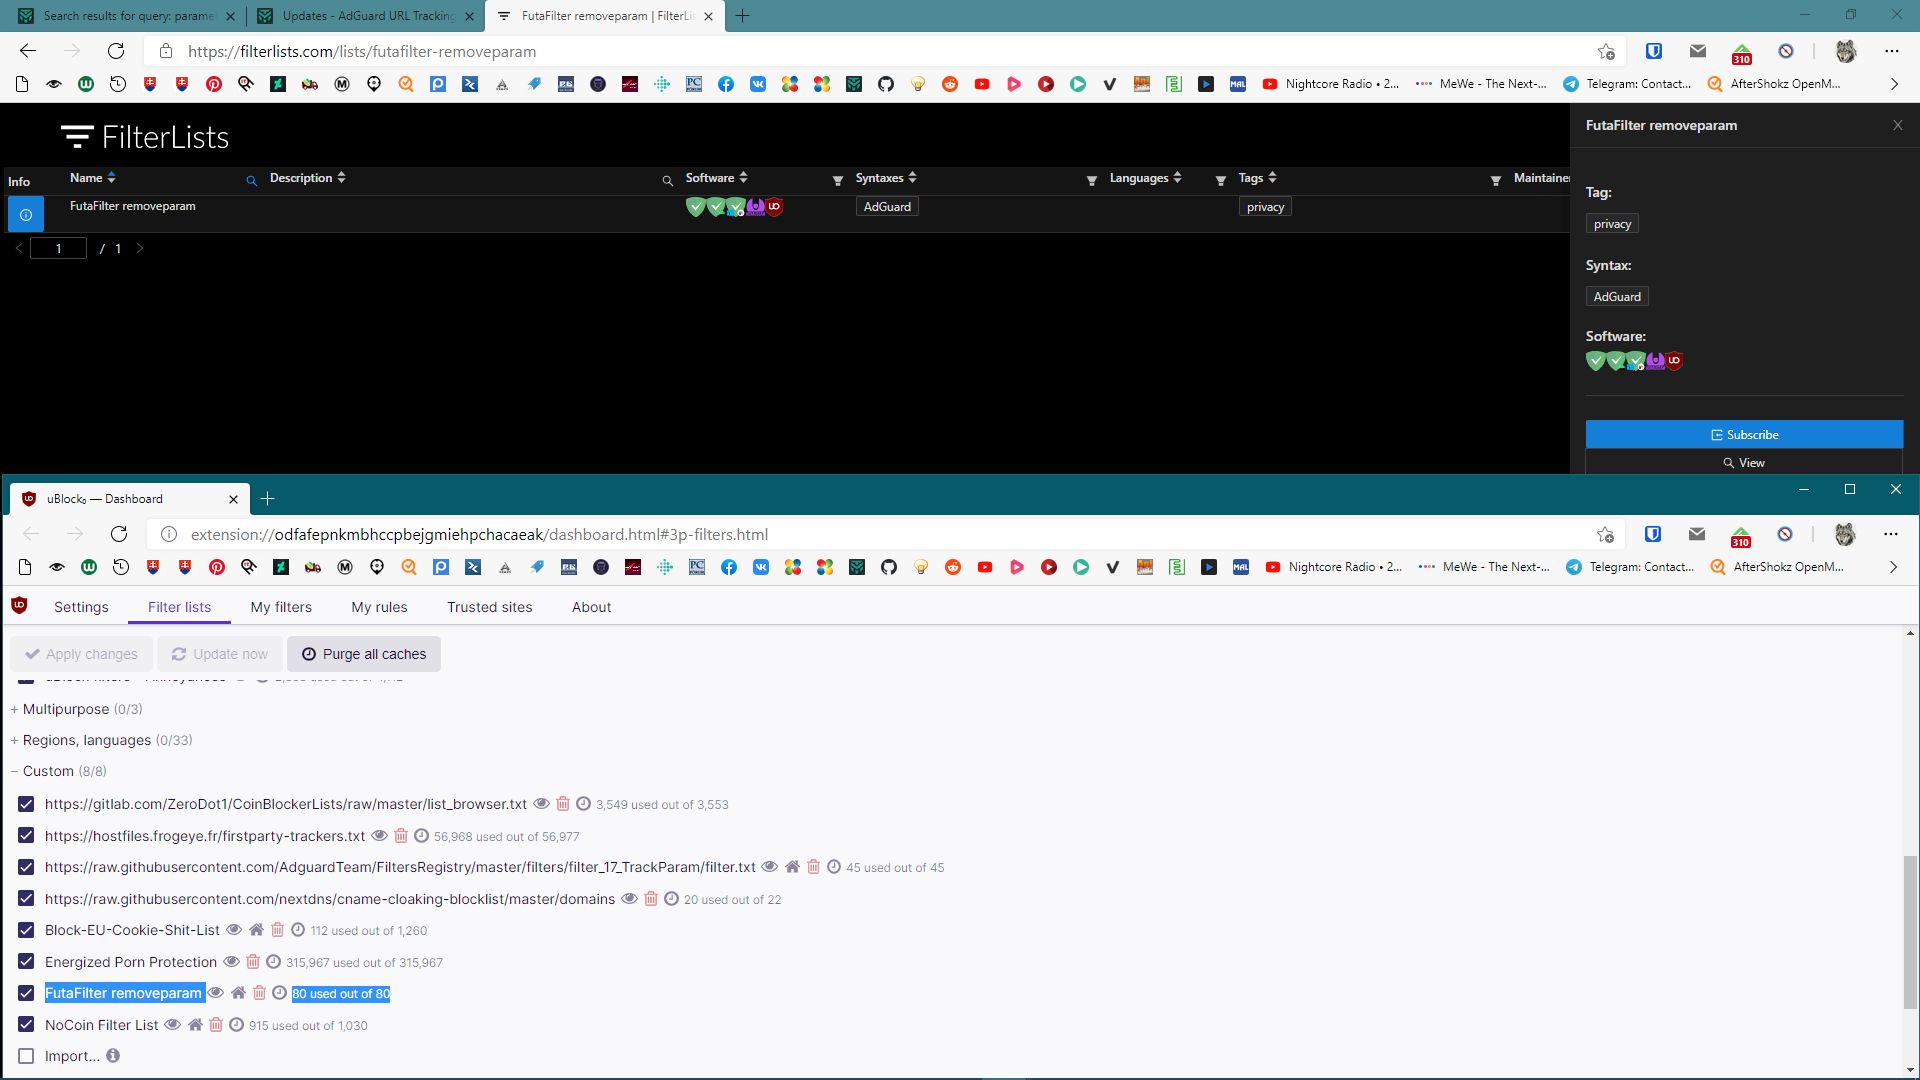Collapse the Custom filter group
This screenshot has height=1080, width=1920.
[x=48, y=771]
